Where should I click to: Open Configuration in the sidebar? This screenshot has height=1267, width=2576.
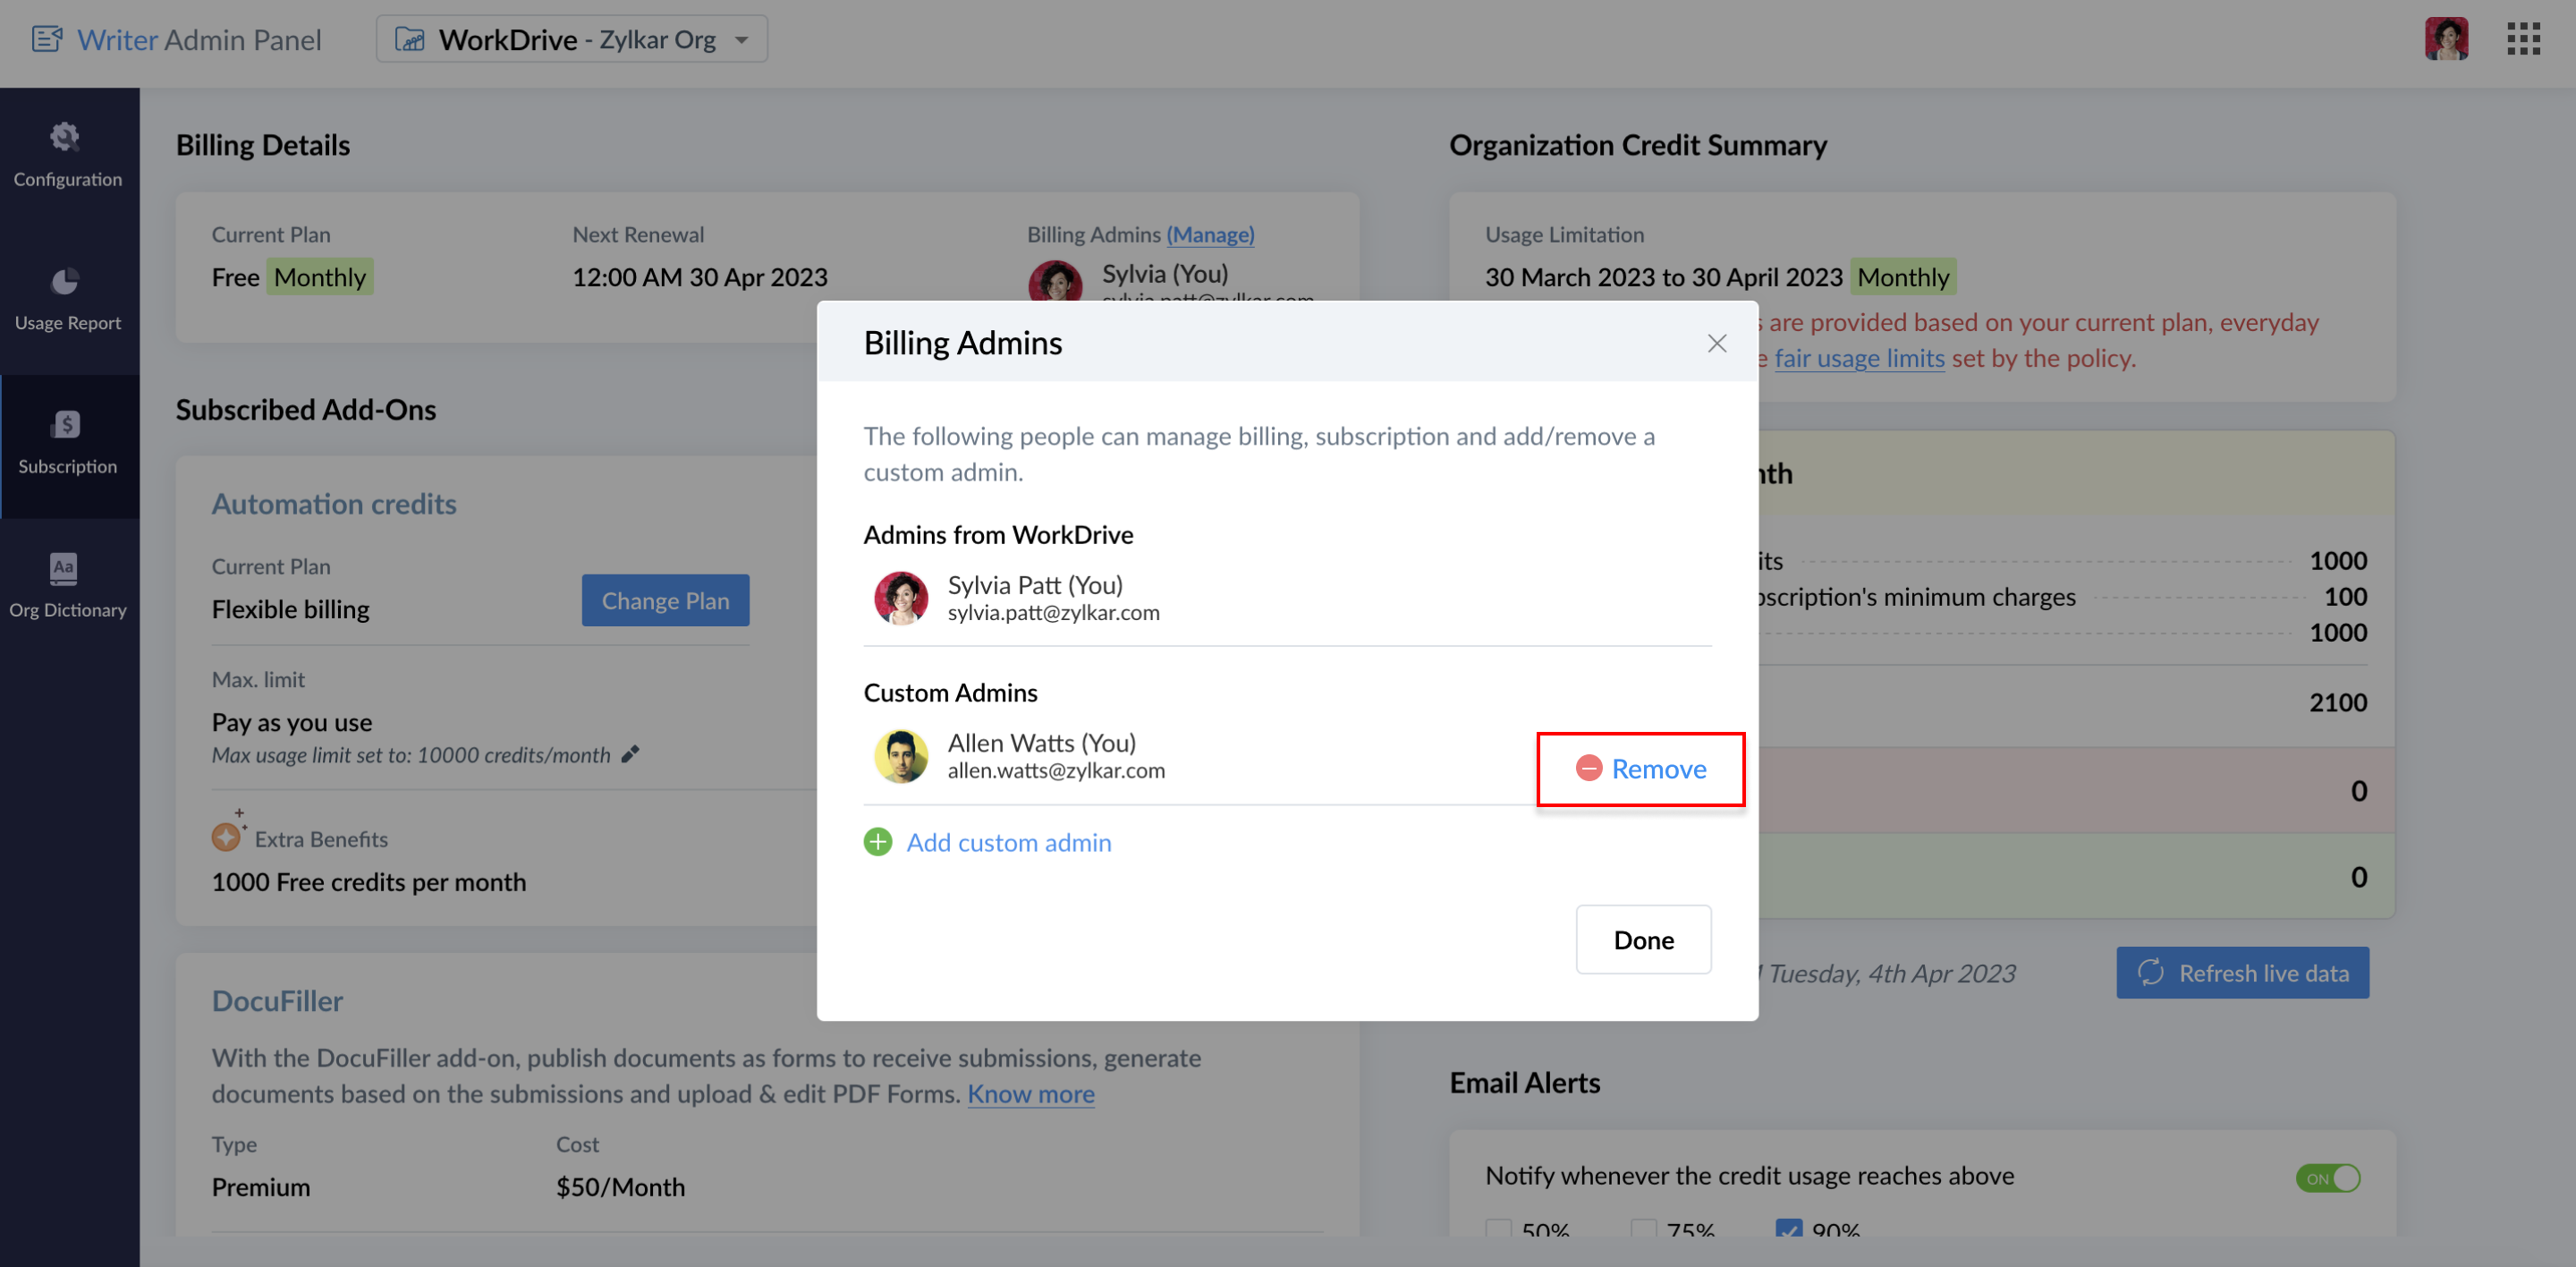point(68,157)
